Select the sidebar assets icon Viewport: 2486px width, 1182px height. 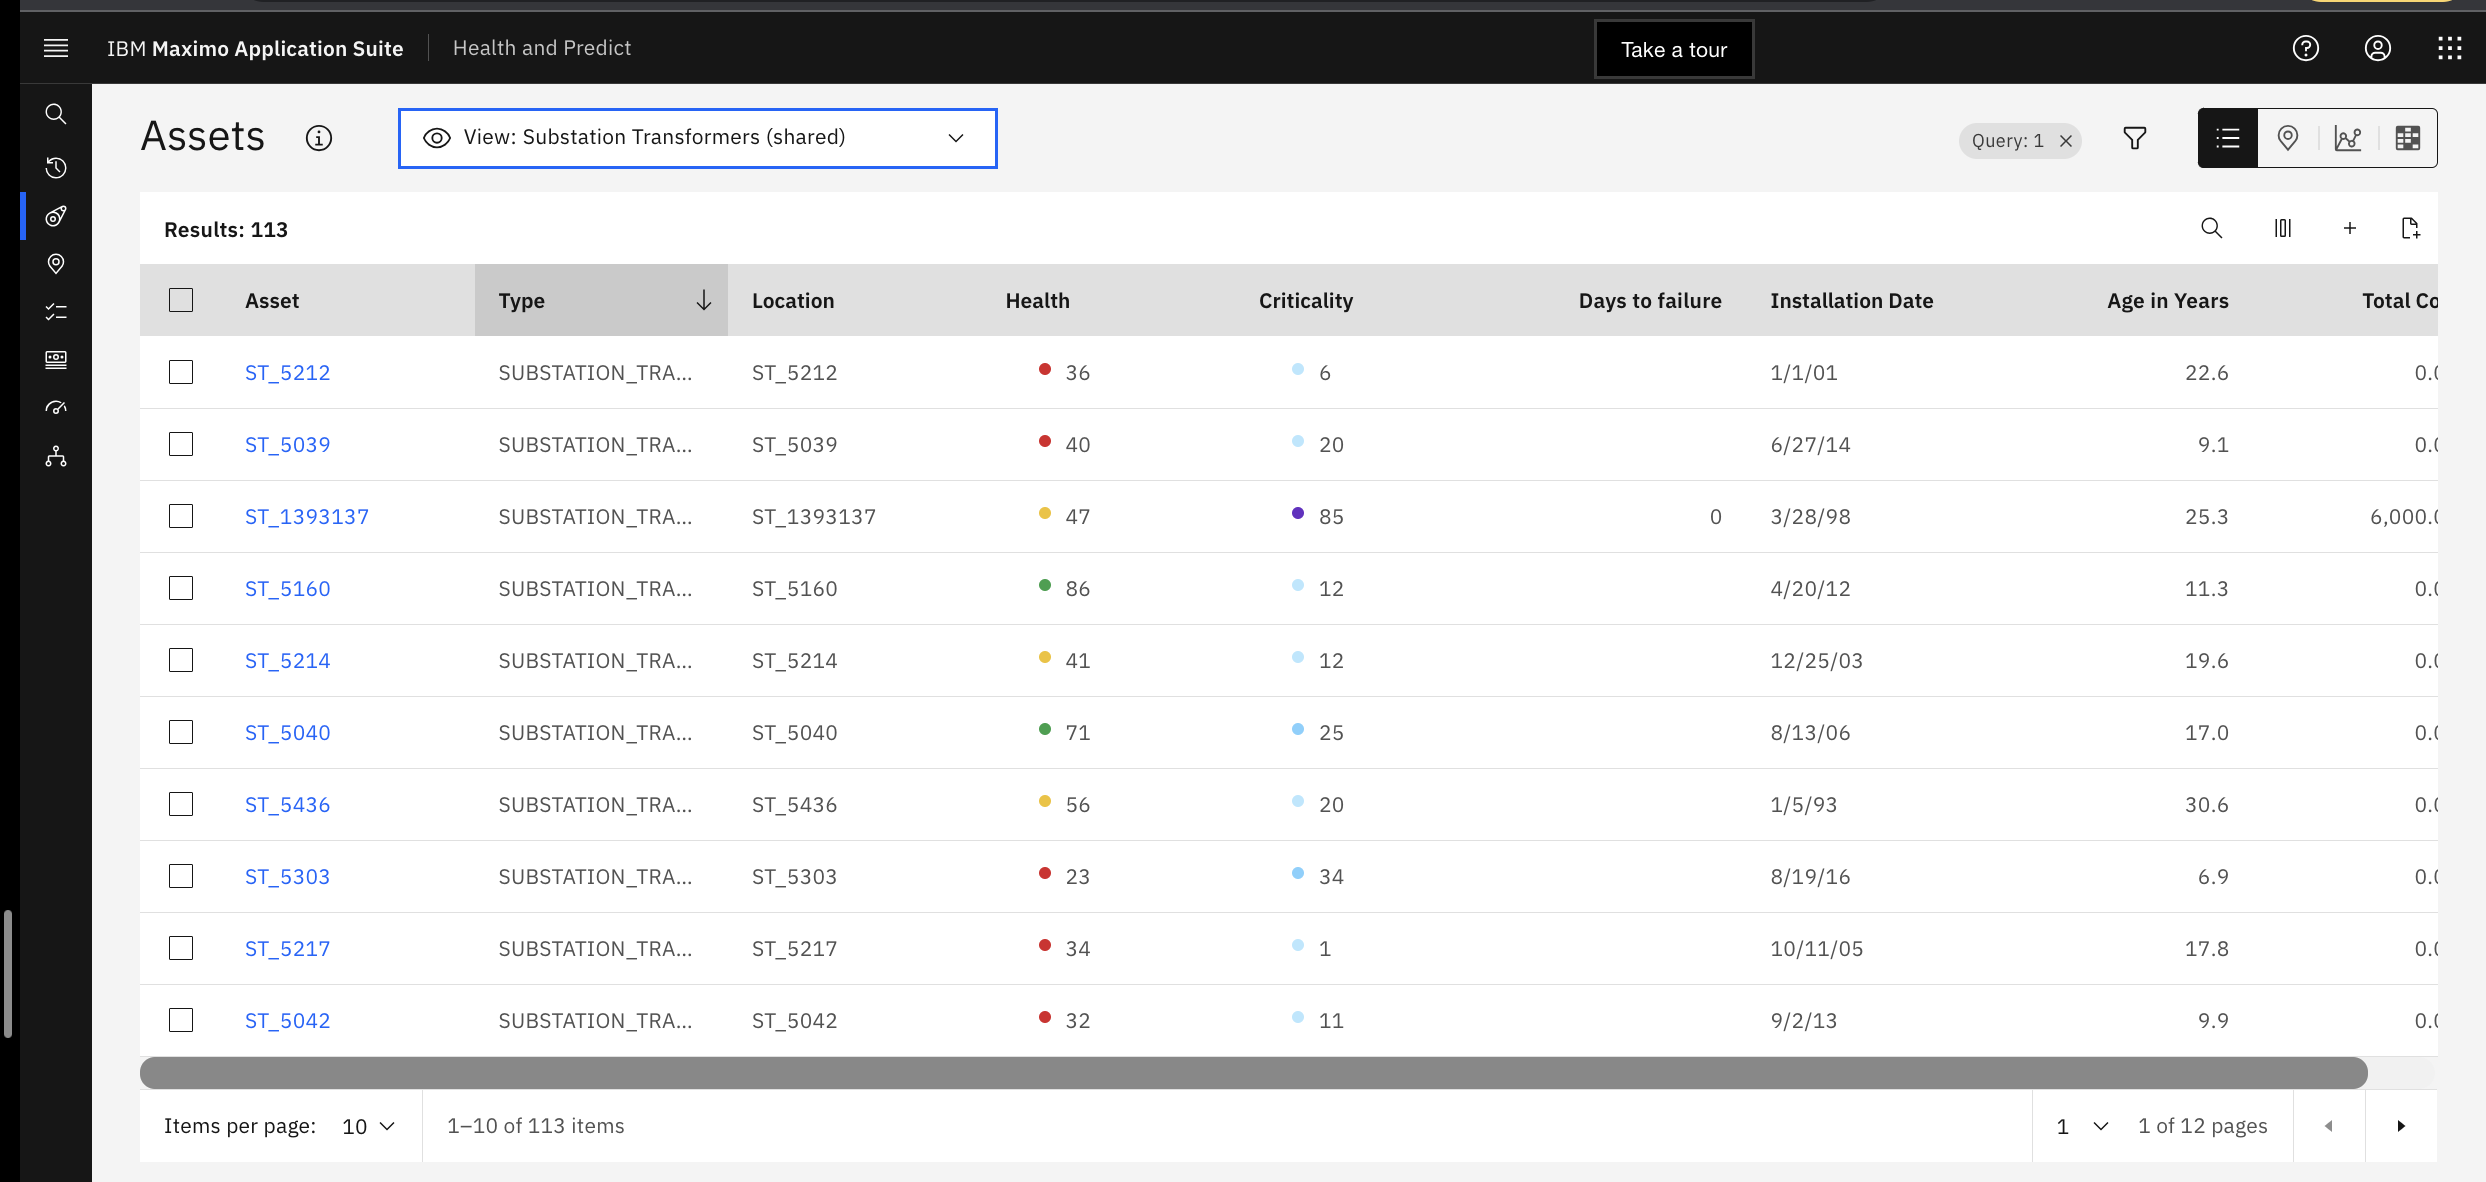click(56, 215)
